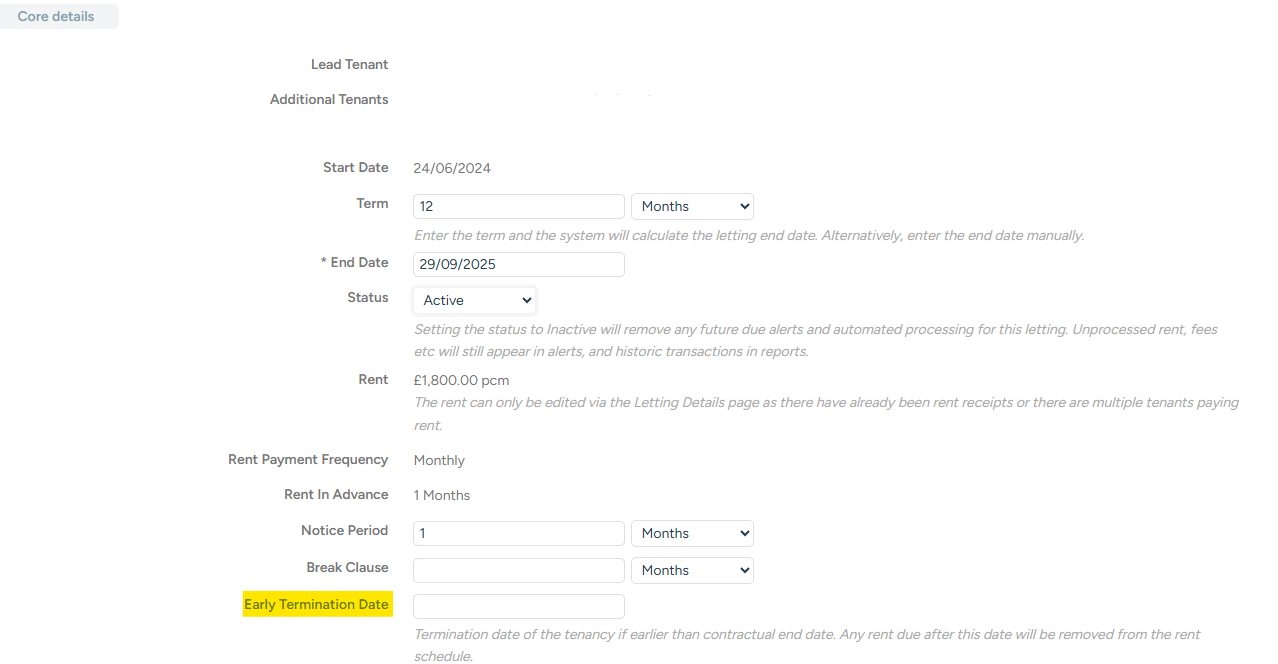This screenshot has width=1278, height=664.
Task: Open the Break Clause Months dropdown
Action: click(692, 570)
